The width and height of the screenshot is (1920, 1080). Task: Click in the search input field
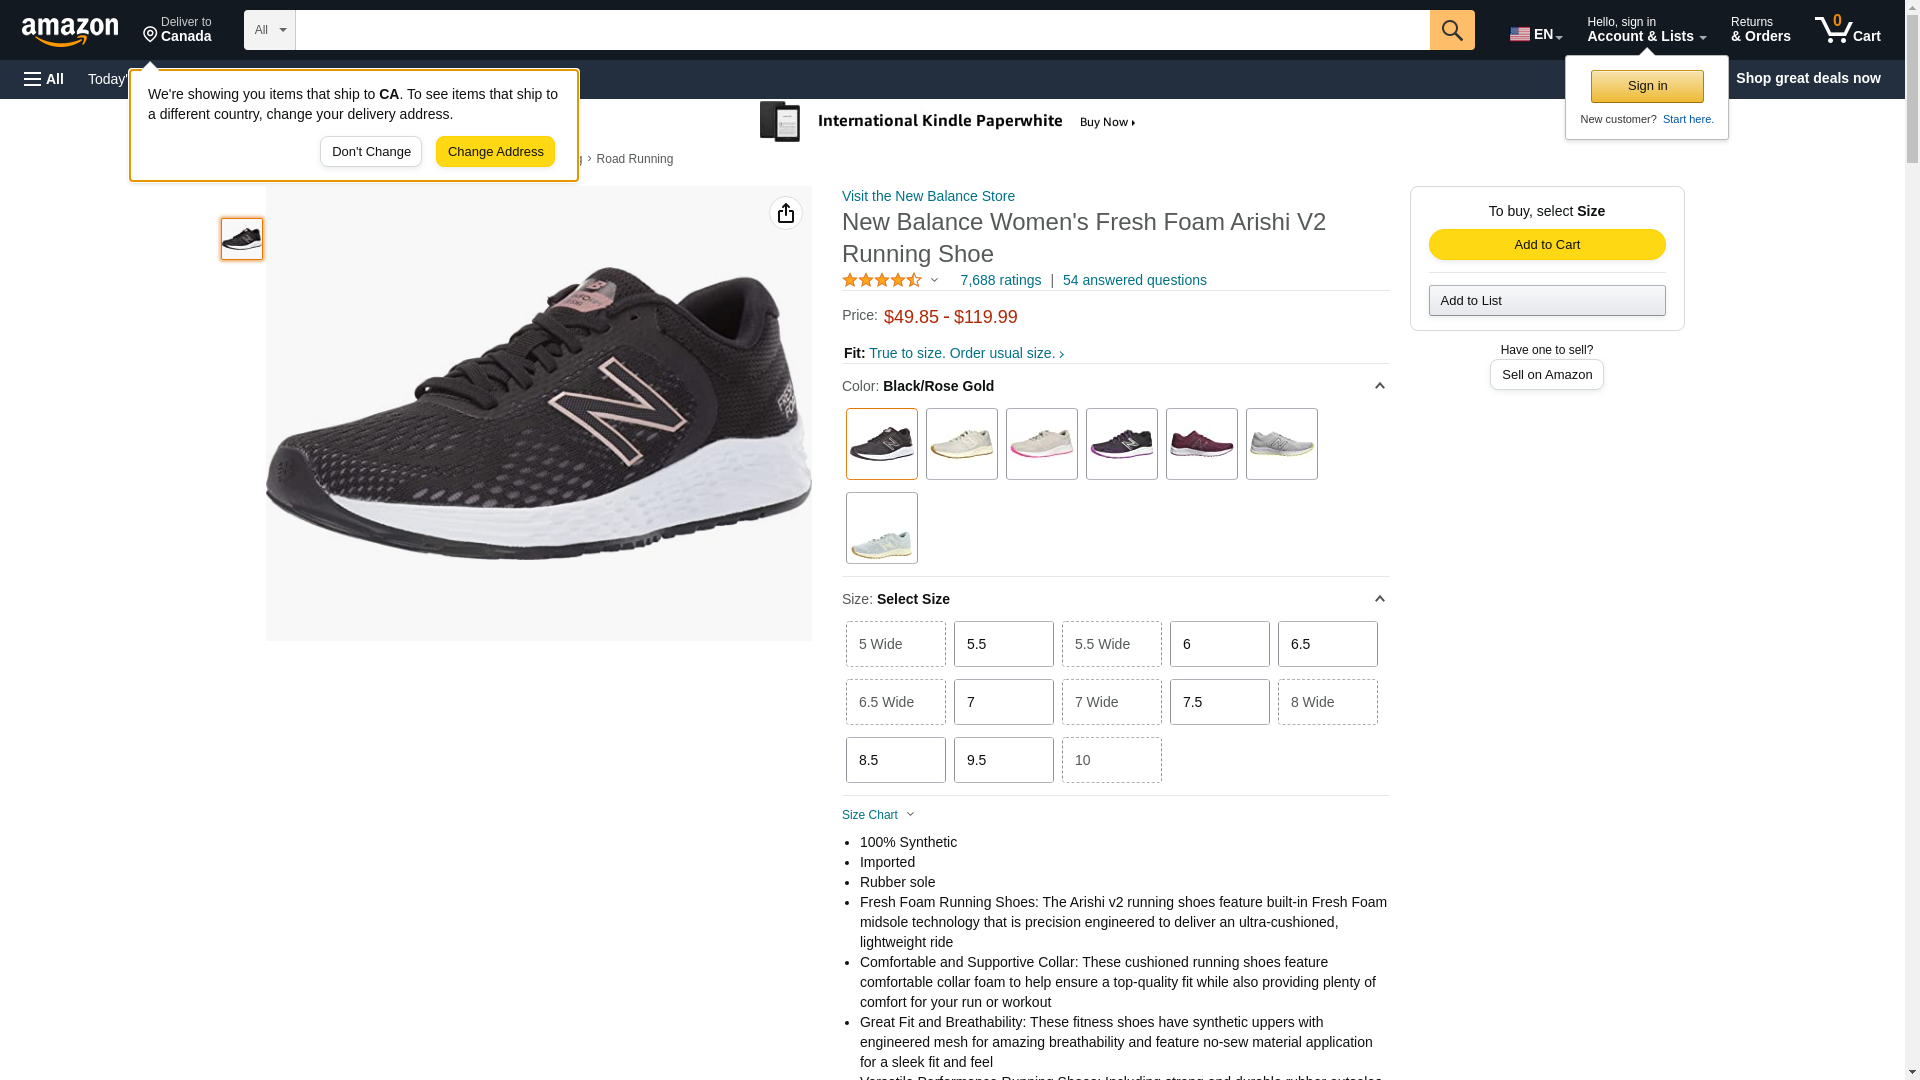862,30
